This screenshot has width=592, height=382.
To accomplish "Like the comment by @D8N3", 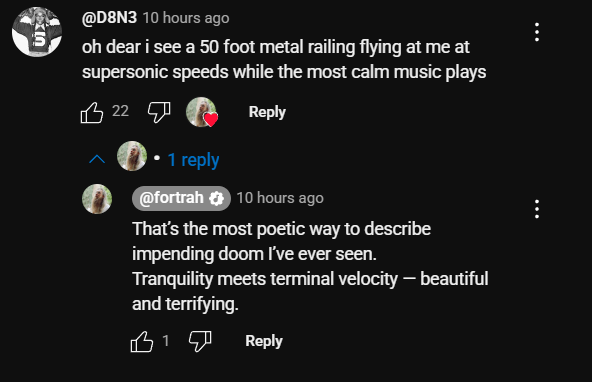I will point(92,112).
